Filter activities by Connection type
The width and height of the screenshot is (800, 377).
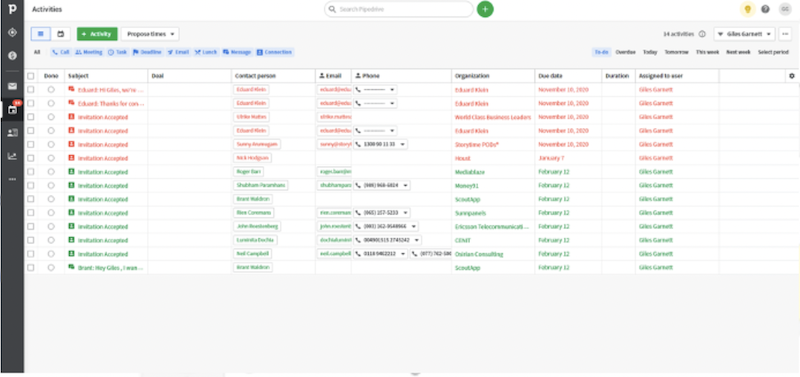(274, 52)
